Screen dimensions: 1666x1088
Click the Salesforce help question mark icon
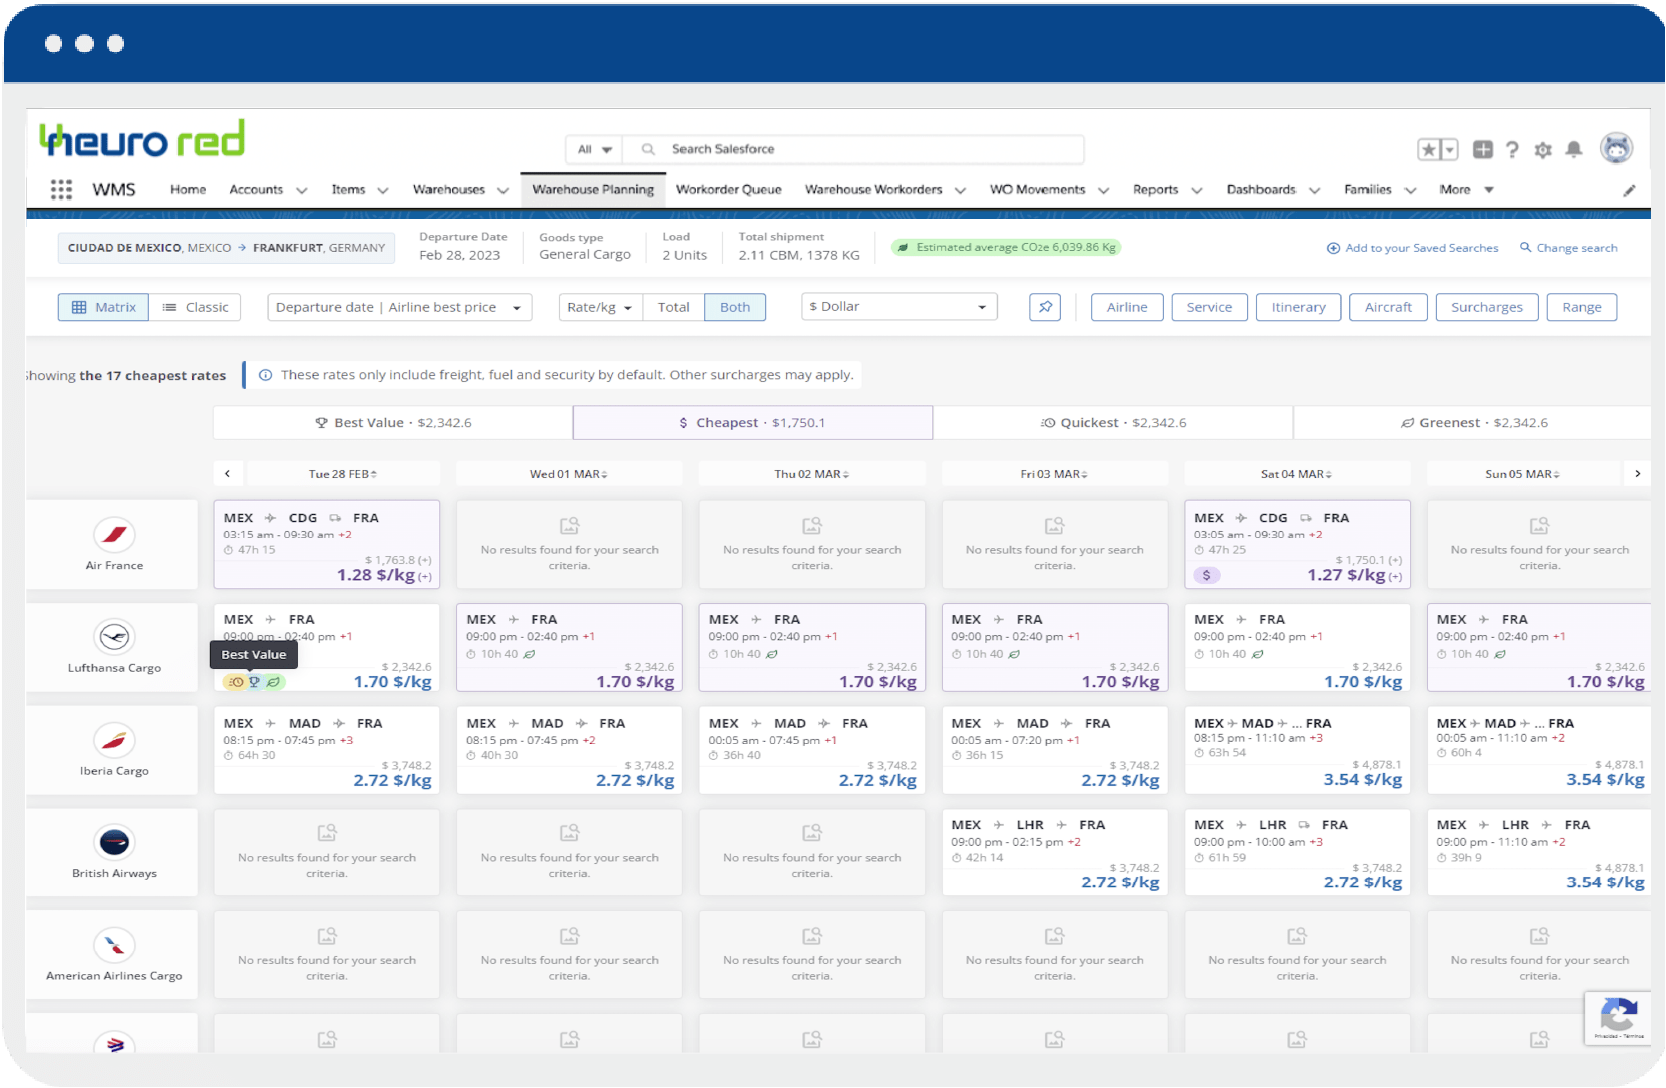click(x=1512, y=149)
